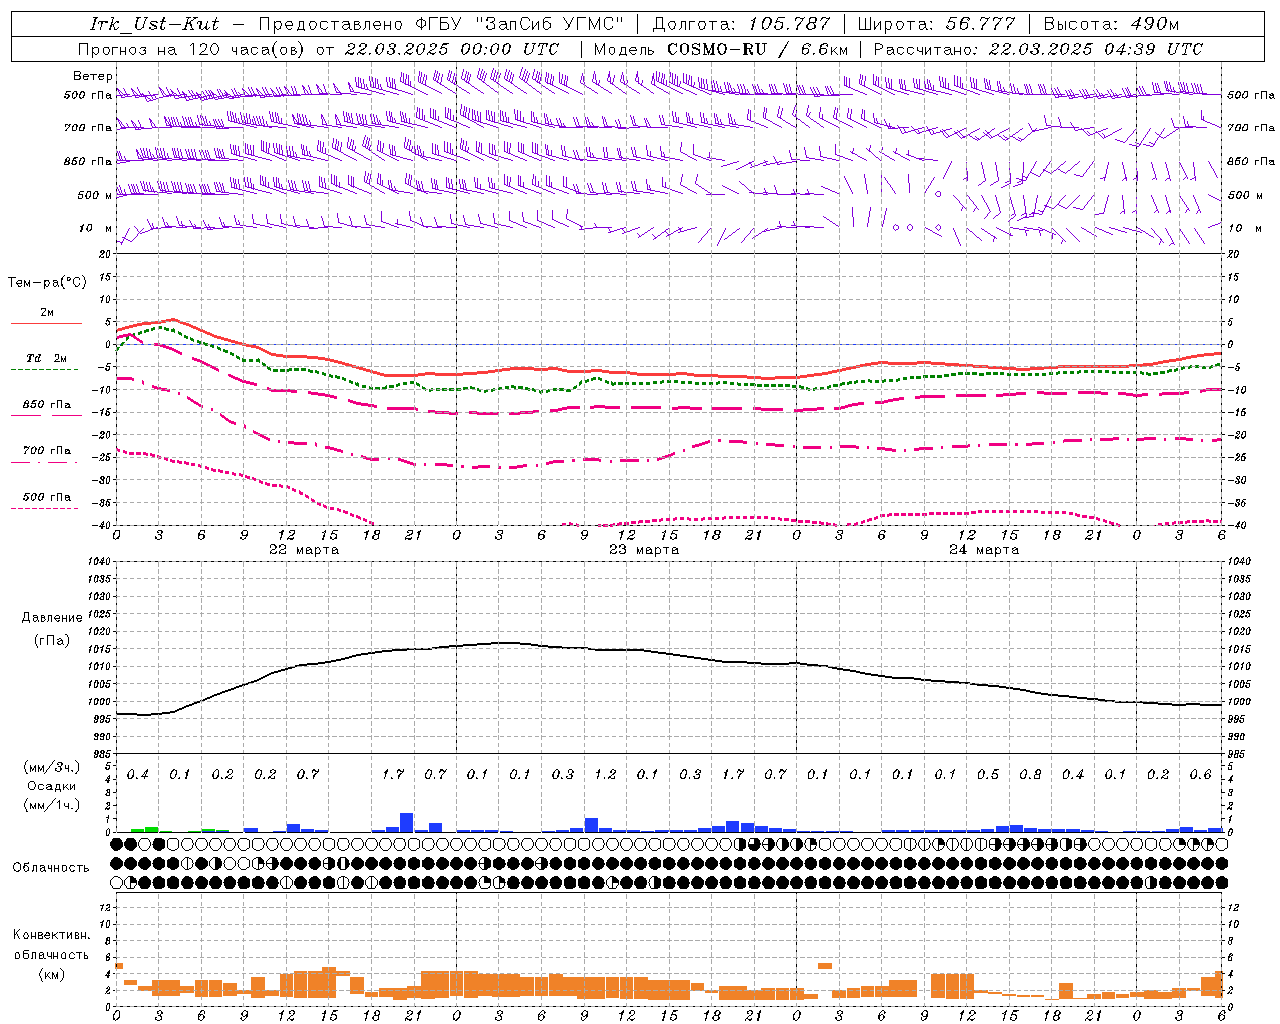Click the station name Irk_Ust-Kut
The width and height of the screenshot is (1280, 1024).
(155, 23)
